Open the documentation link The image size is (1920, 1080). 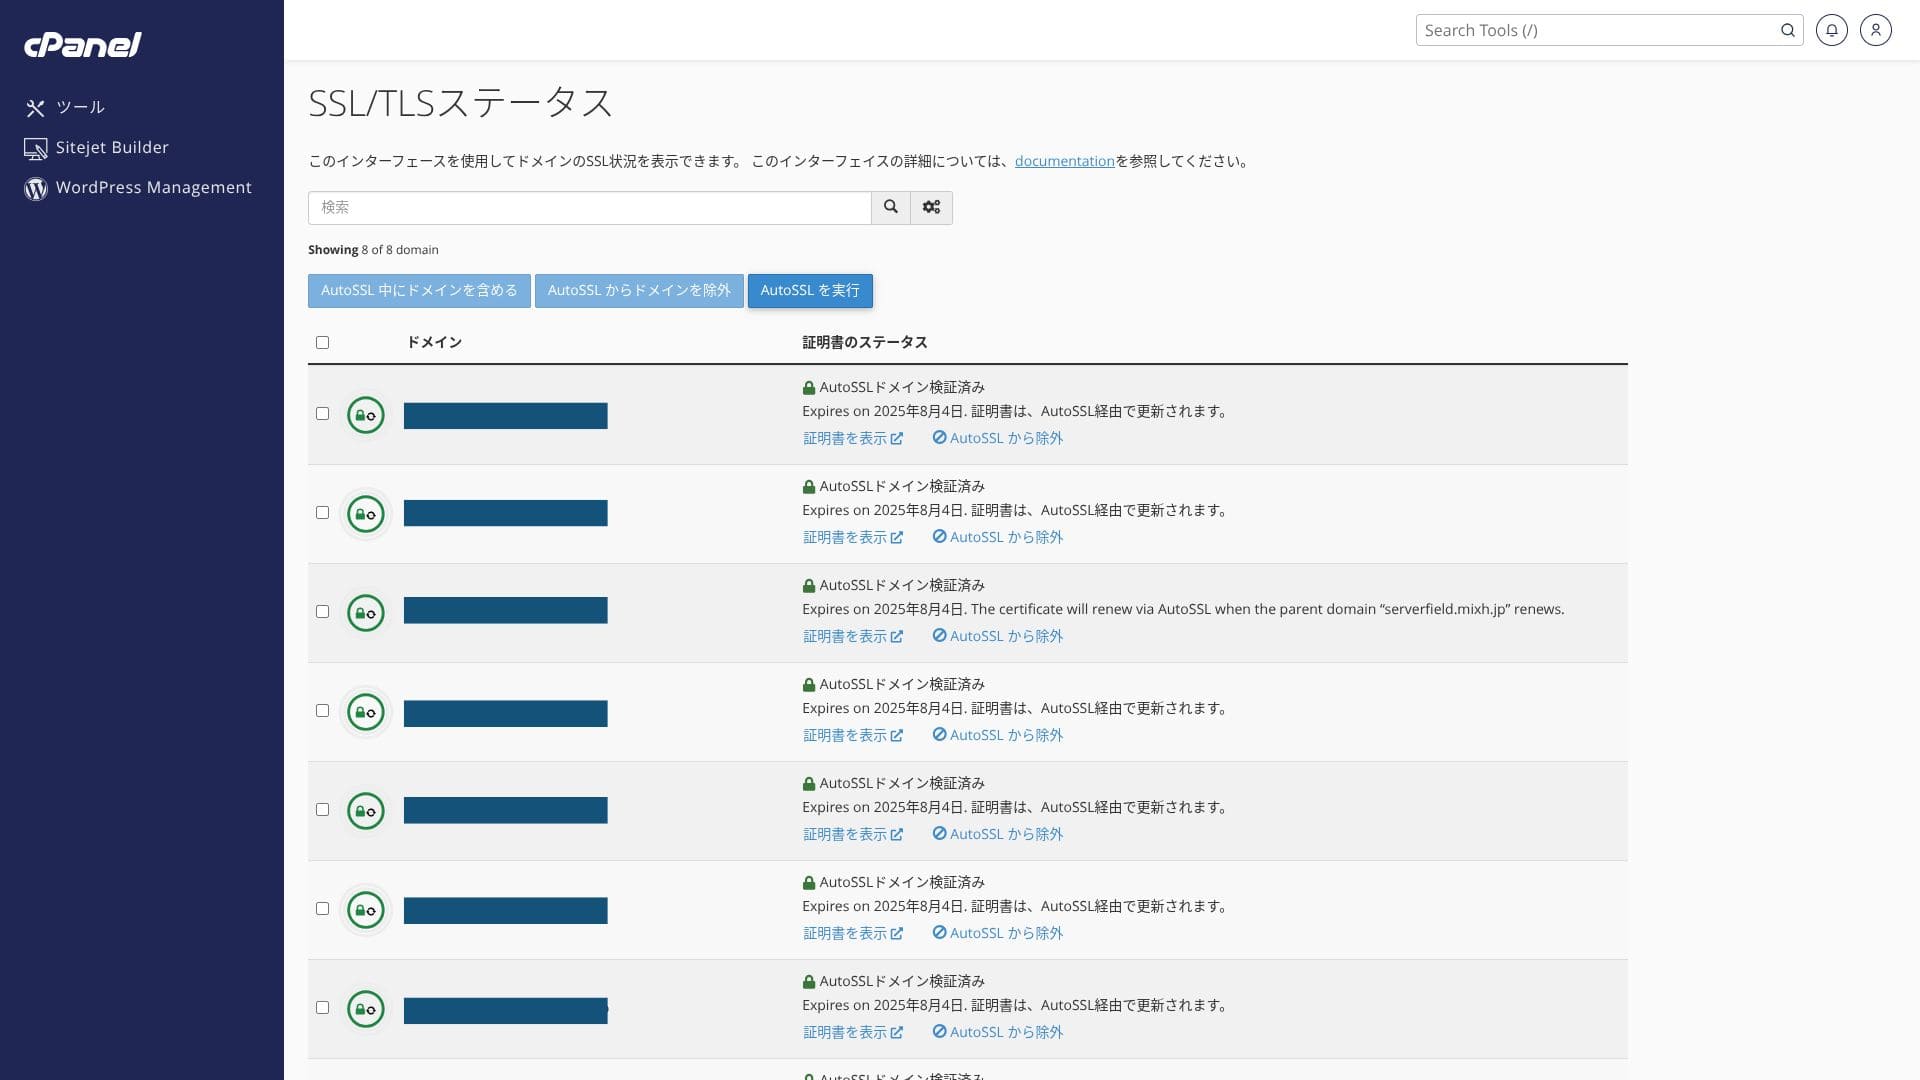click(1064, 161)
